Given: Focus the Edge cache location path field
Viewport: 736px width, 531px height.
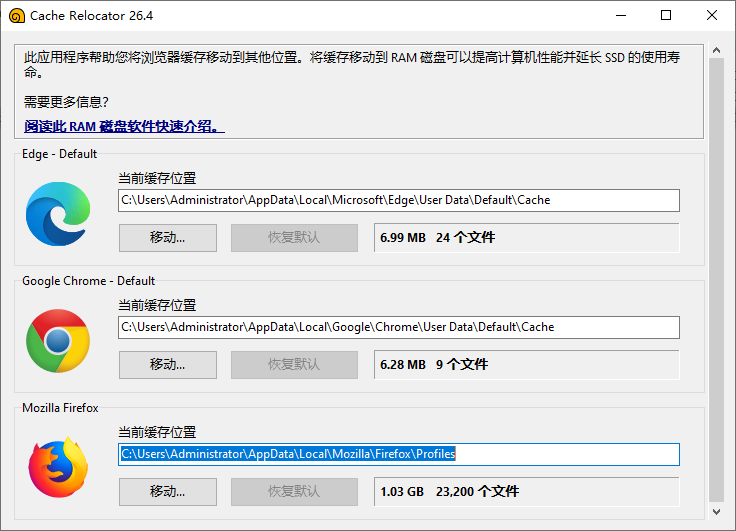Looking at the screenshot, I should click(398, 200).
